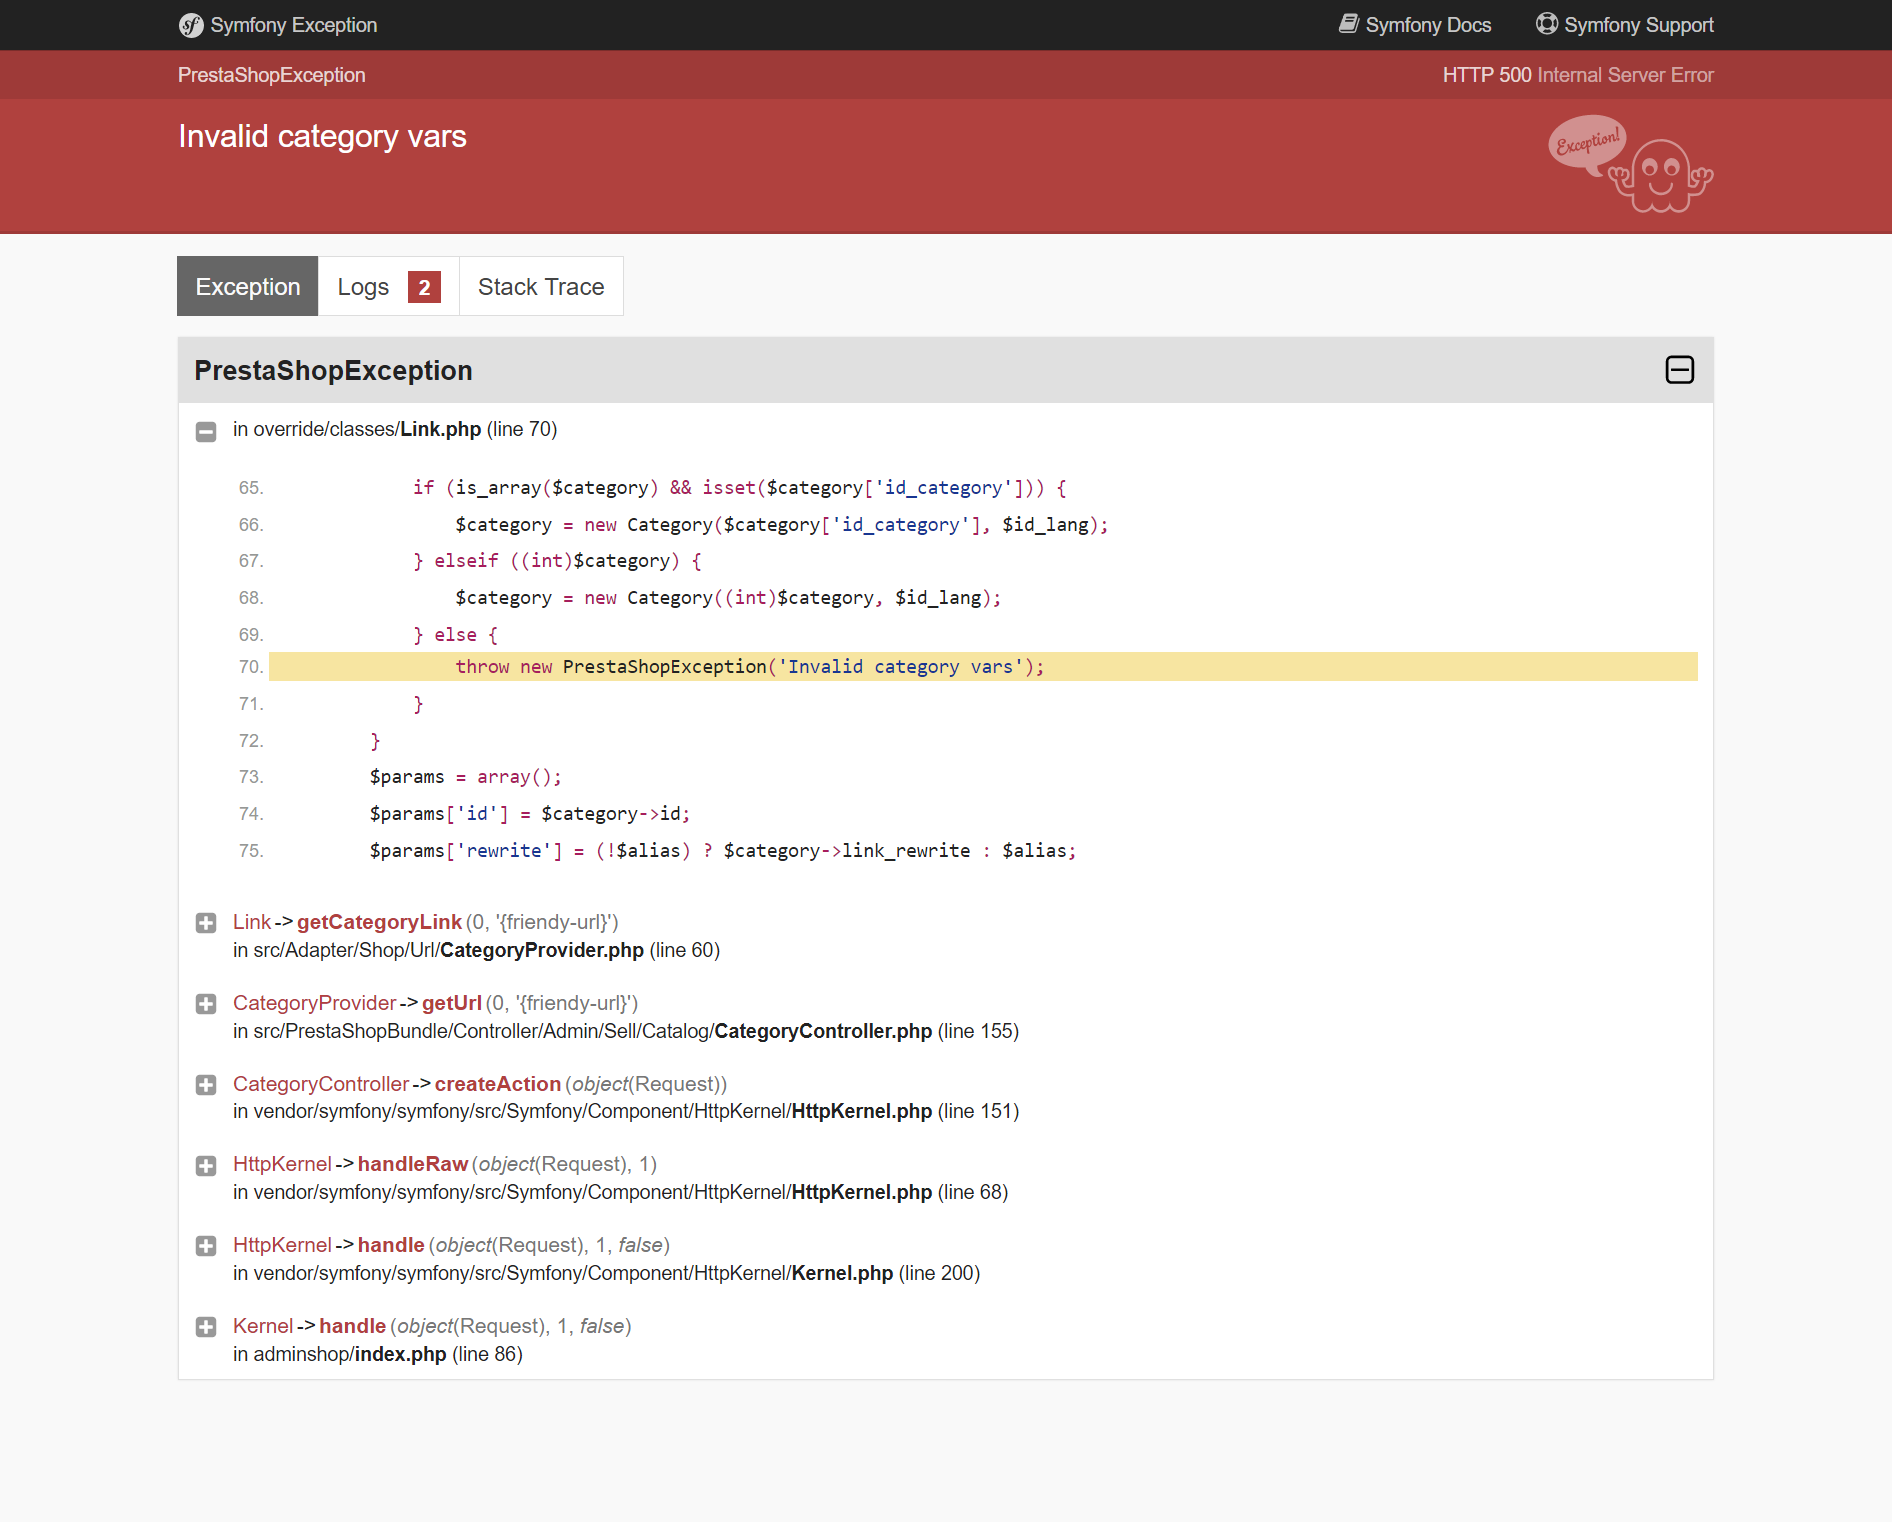Collapse the Link.php line 70 code trace

[x=206, y=432]
